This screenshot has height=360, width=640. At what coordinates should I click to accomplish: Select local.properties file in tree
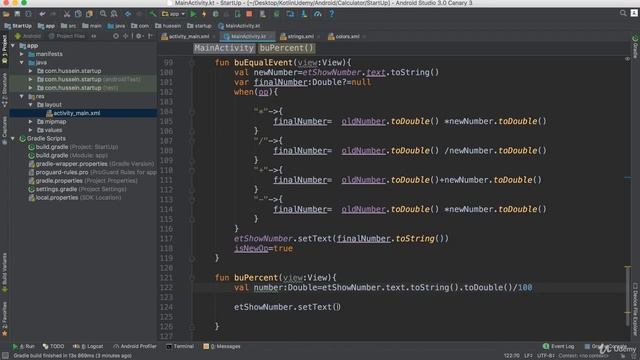(75, 198)
